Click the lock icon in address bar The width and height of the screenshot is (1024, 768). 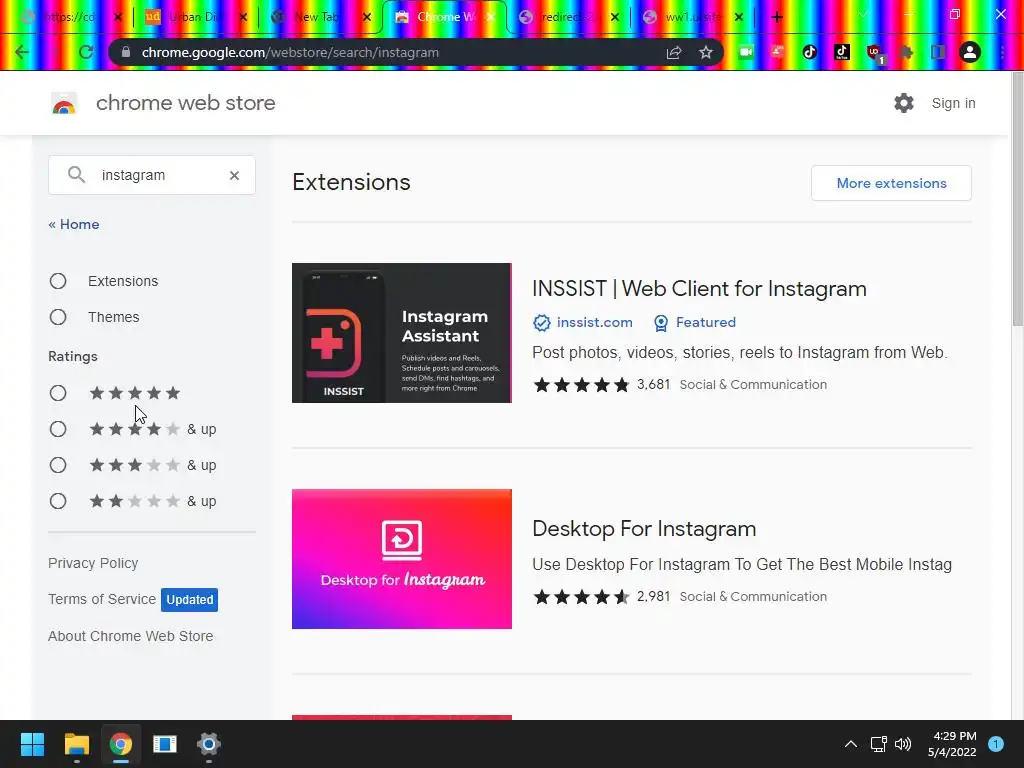(x=126, y=52)
